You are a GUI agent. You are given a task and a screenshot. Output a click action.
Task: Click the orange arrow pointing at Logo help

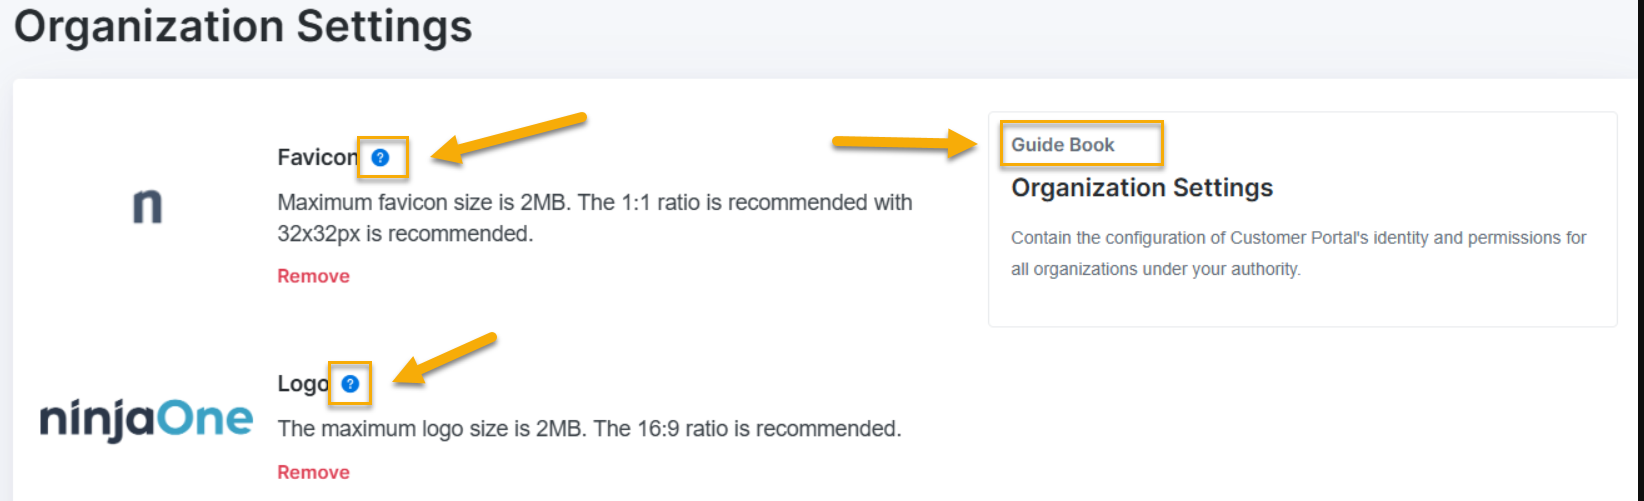pyautogui.click(x=445, y=358)
